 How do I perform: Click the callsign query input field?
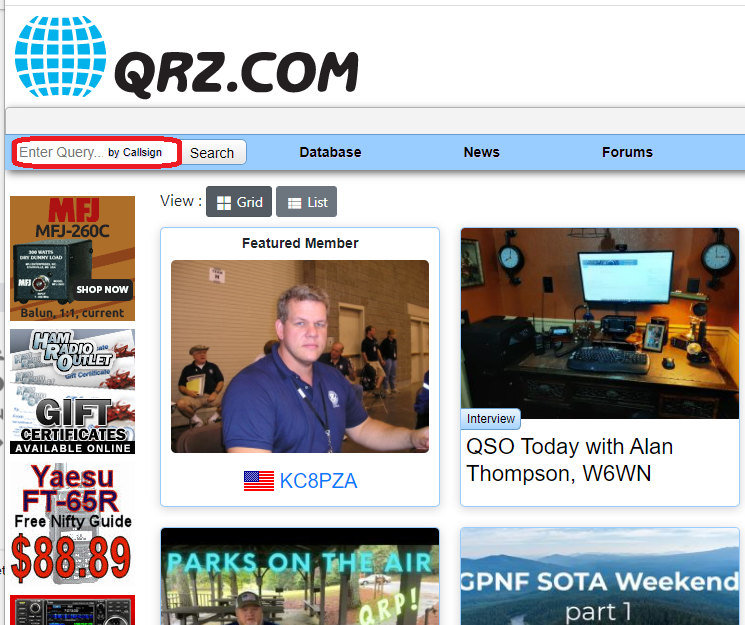tap(97, 152)
